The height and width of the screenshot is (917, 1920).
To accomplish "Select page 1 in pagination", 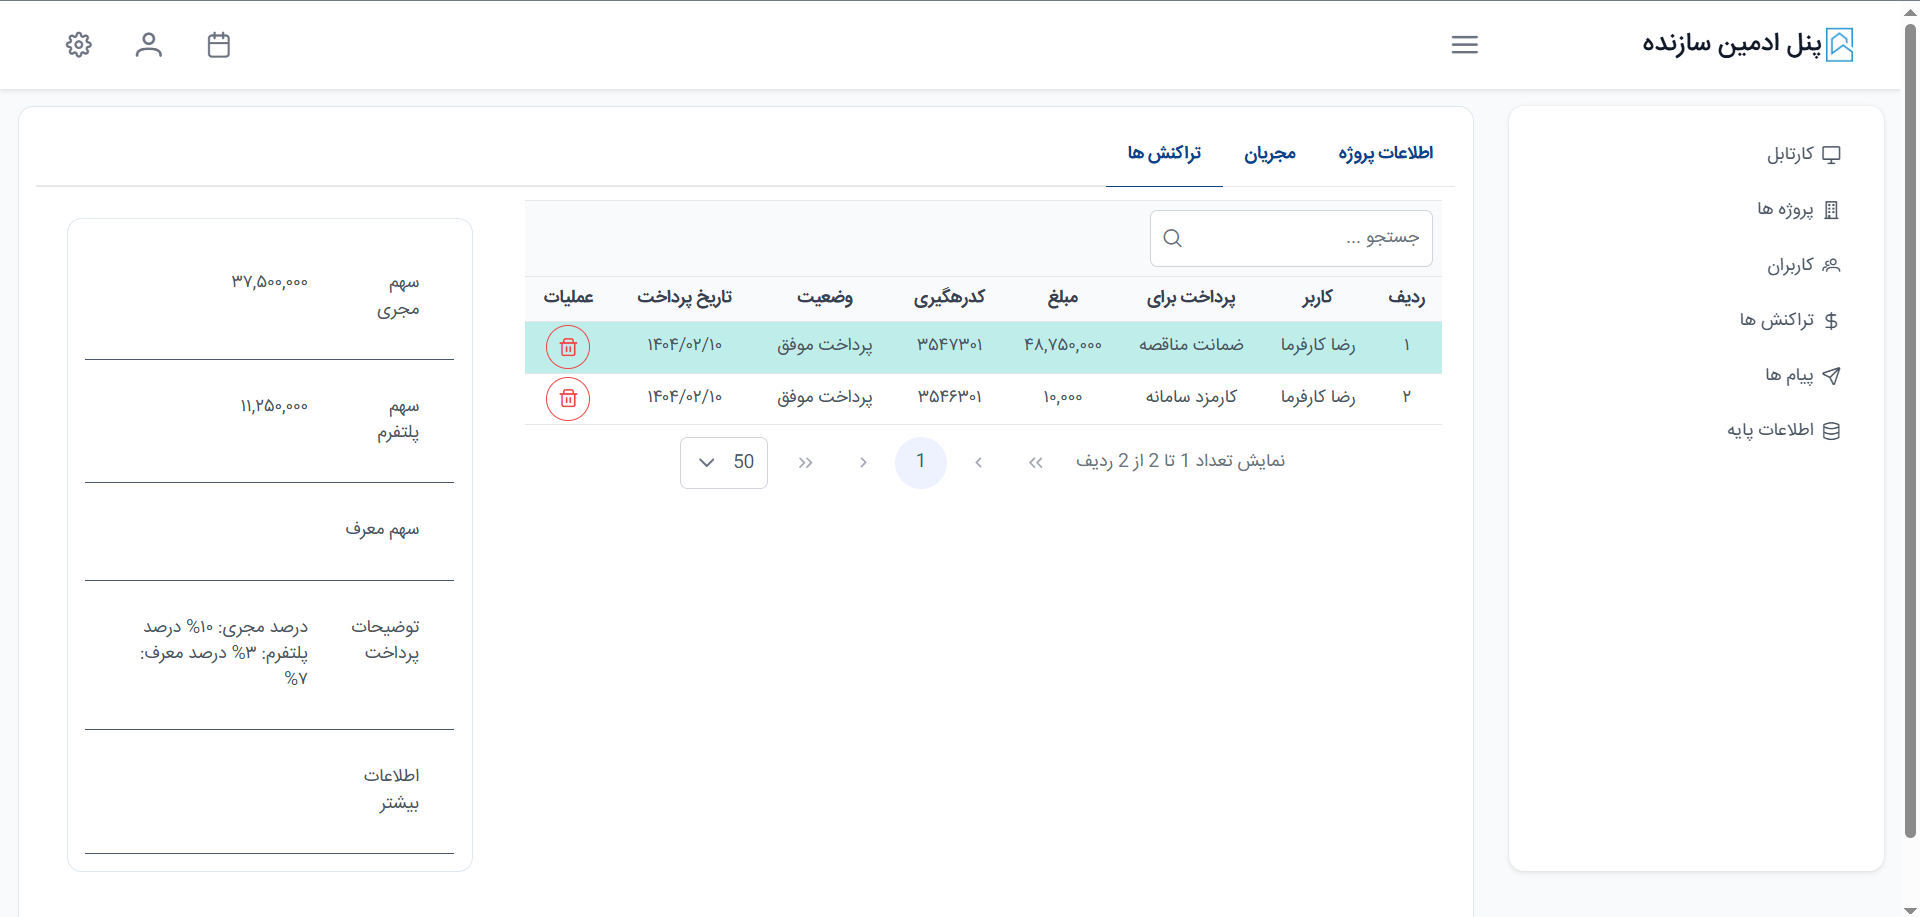I will 920,462.
